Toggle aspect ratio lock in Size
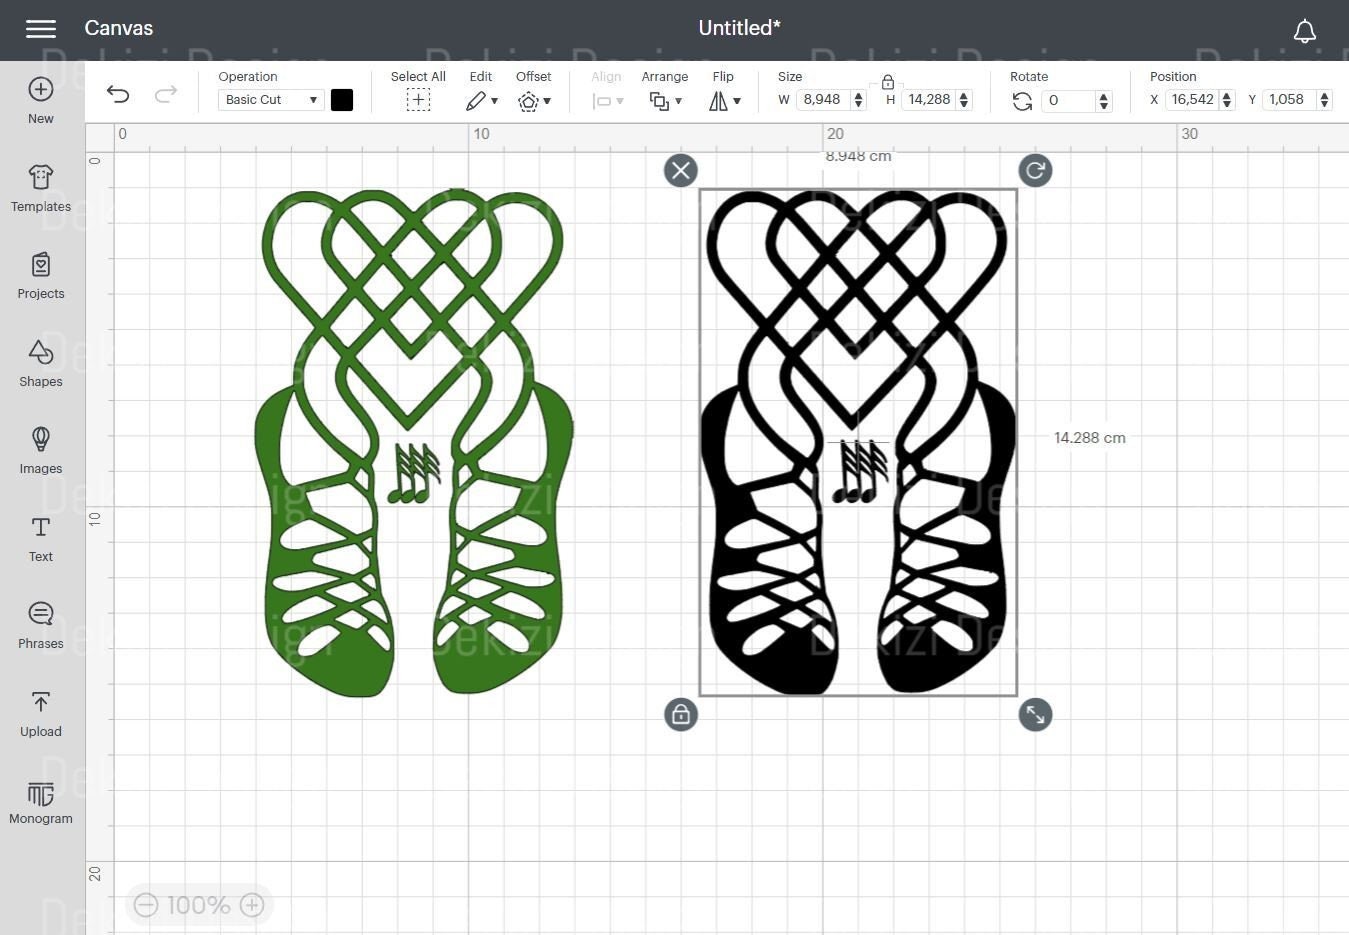Screen dimensions: 1349x935 click(888, 82)
